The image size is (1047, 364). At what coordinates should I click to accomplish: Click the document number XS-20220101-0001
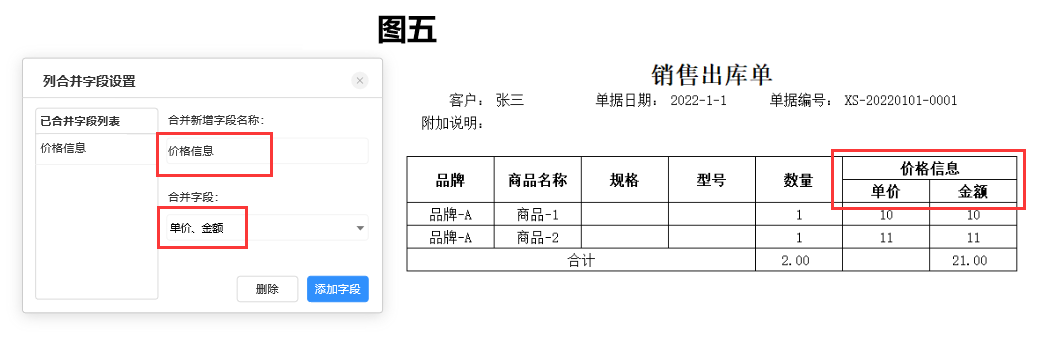pyautogui.click(x=901, y=101)
